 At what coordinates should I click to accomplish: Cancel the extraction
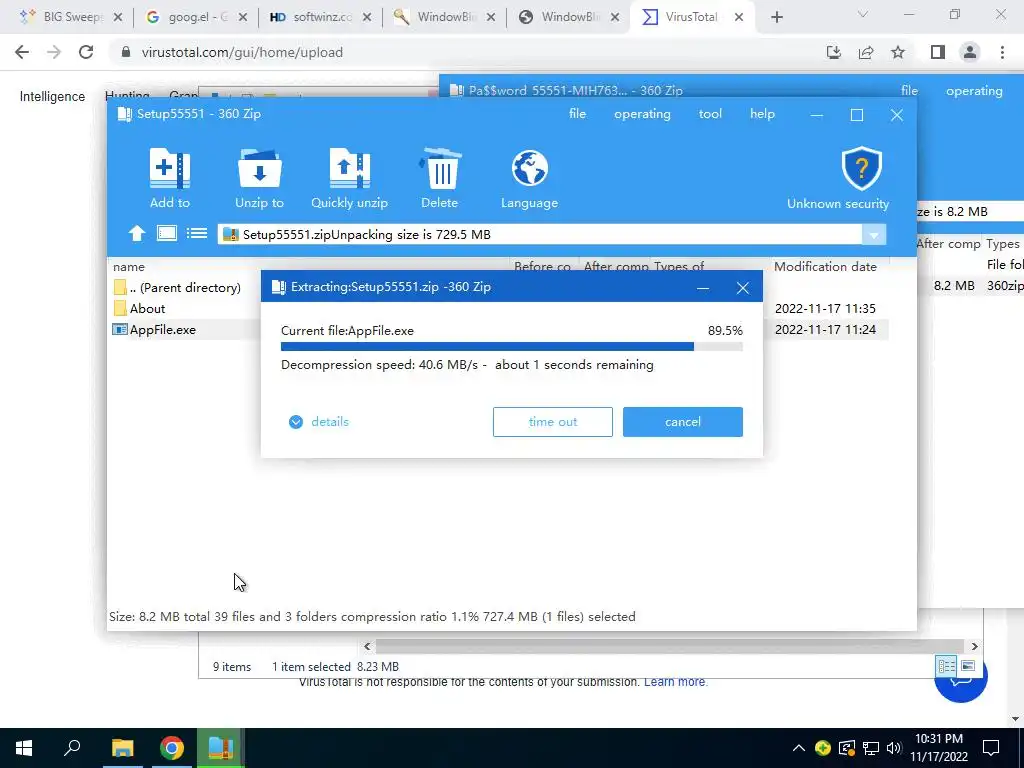[682, 422]
